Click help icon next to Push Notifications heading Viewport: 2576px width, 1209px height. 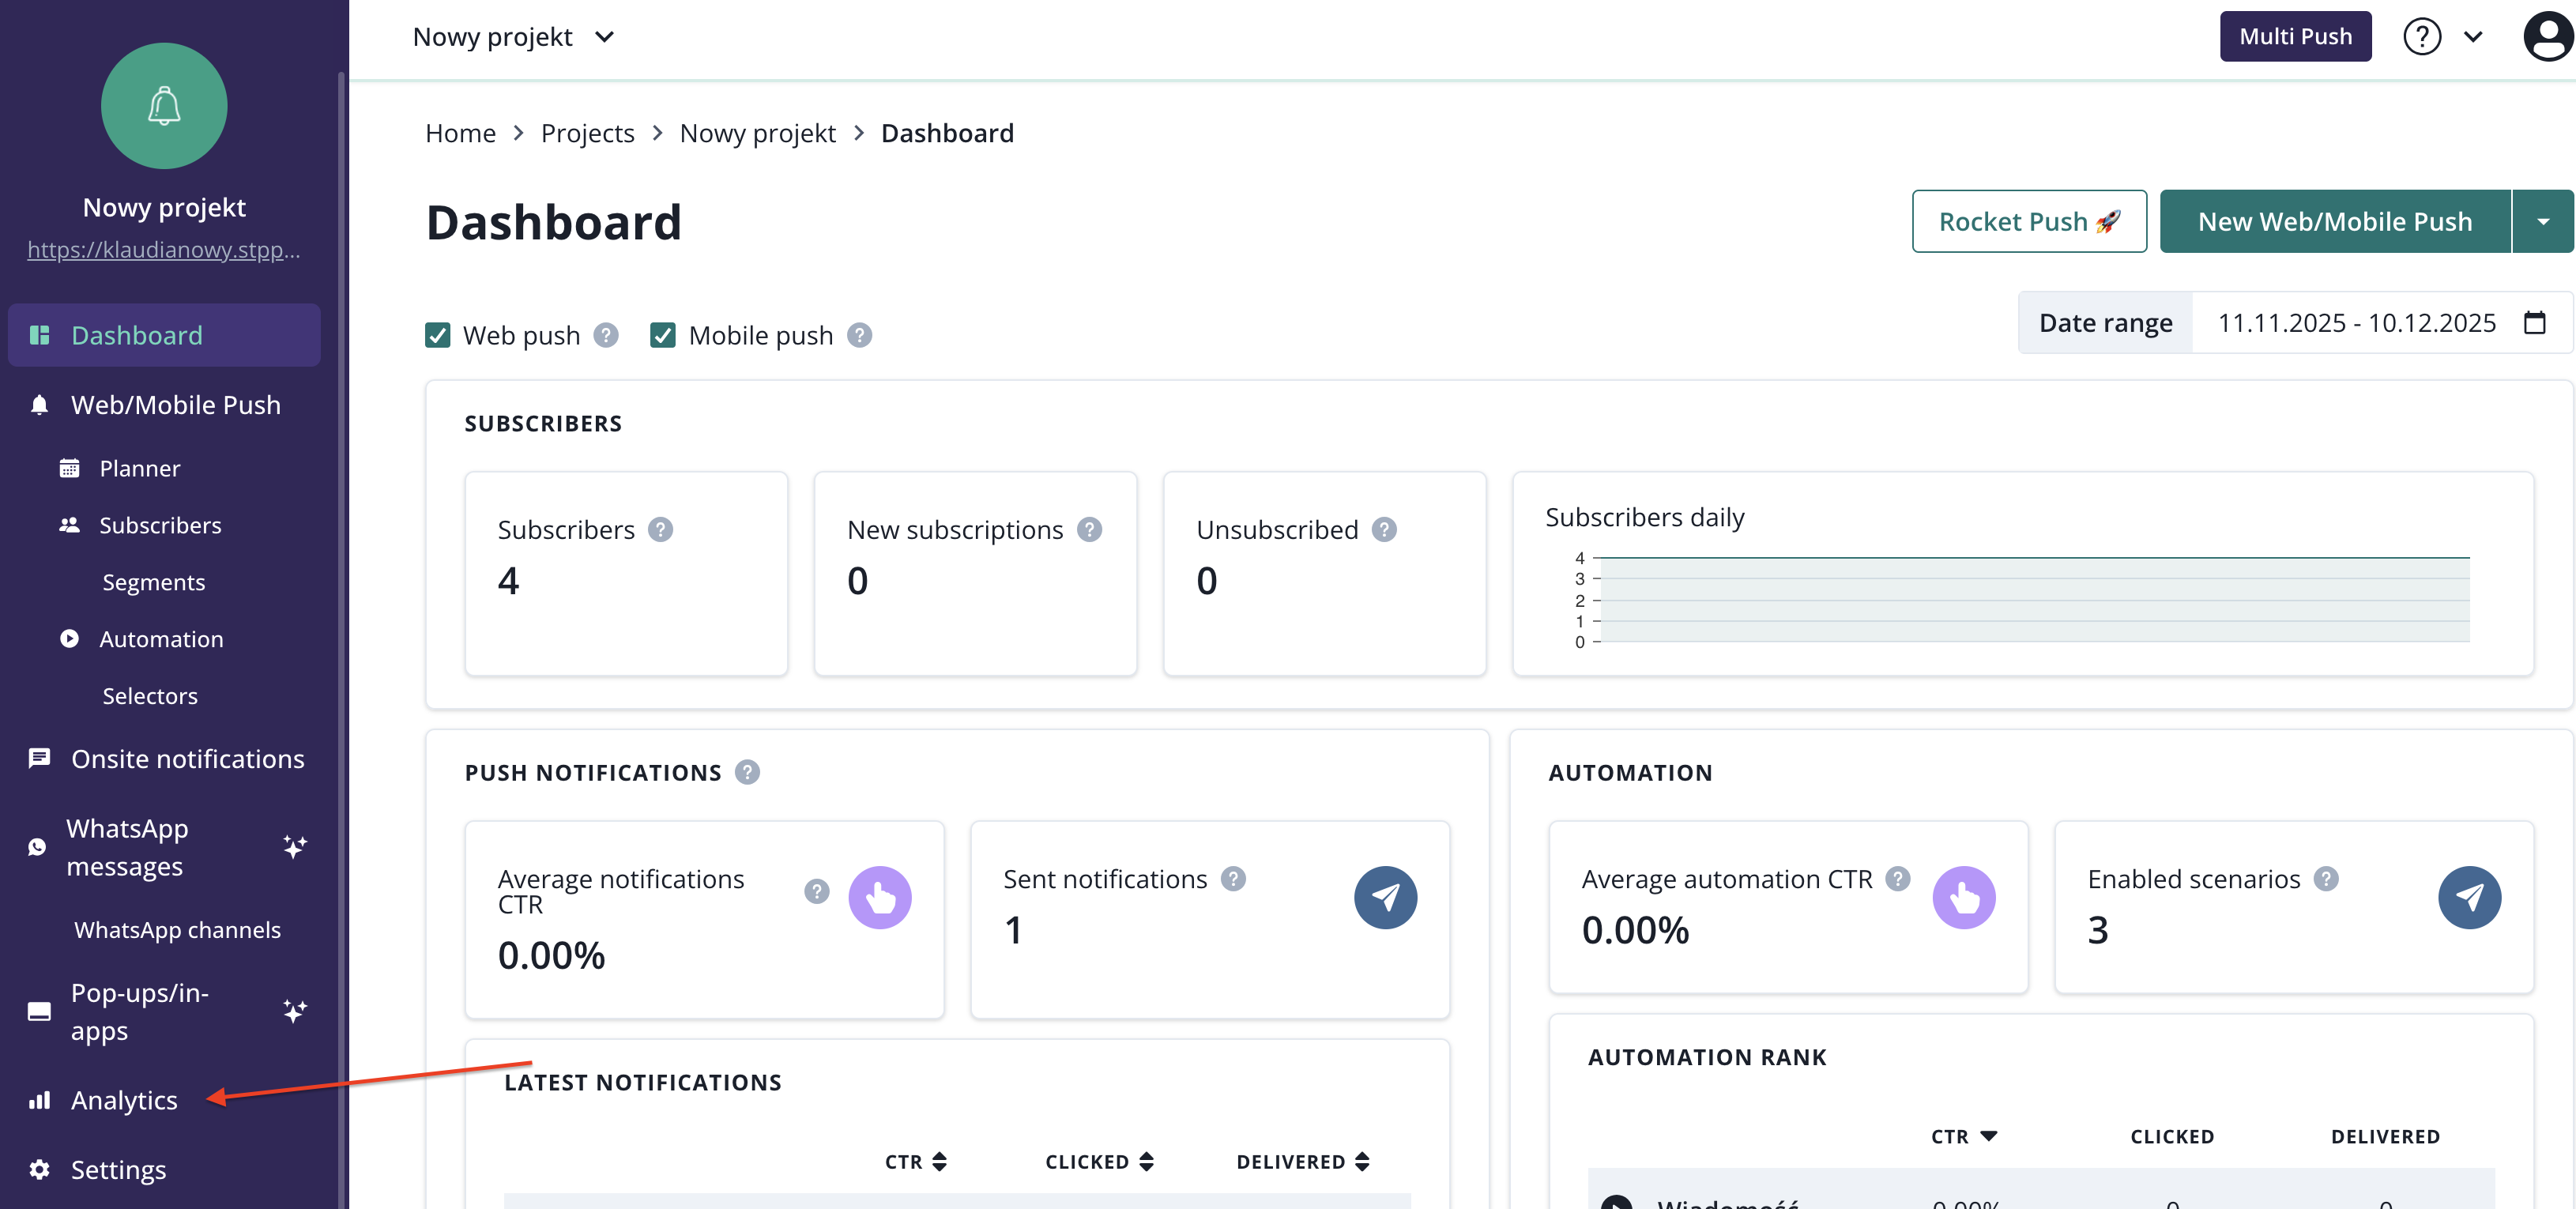747,772
